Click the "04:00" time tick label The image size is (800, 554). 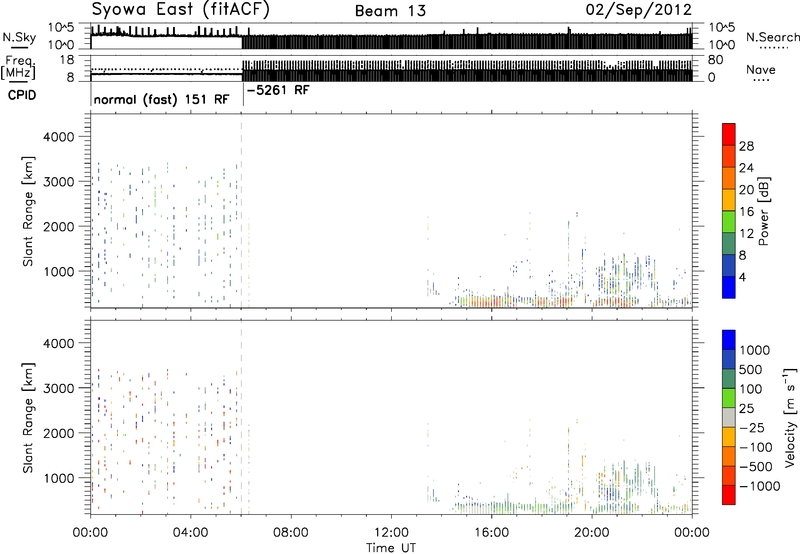tap(191, 533)
